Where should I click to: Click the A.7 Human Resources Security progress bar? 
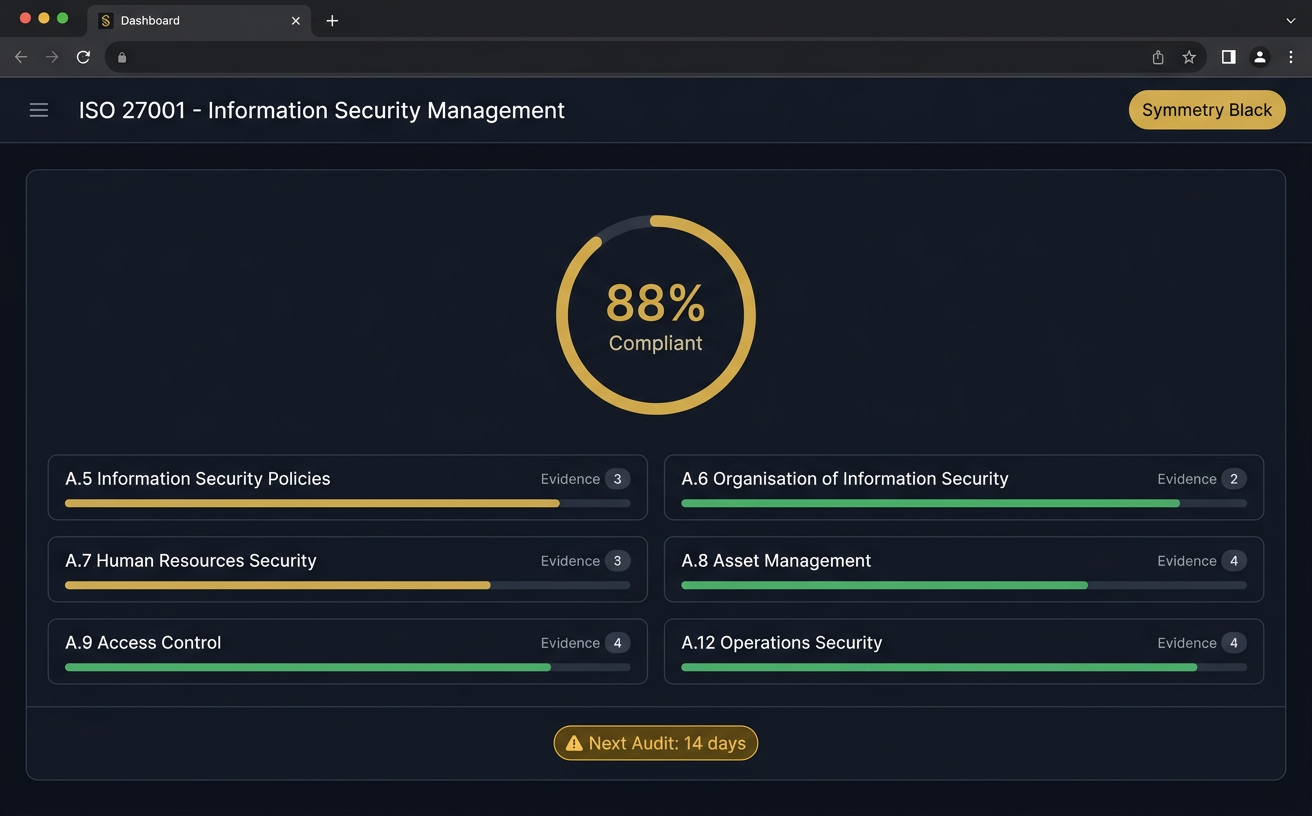point(347,585)
